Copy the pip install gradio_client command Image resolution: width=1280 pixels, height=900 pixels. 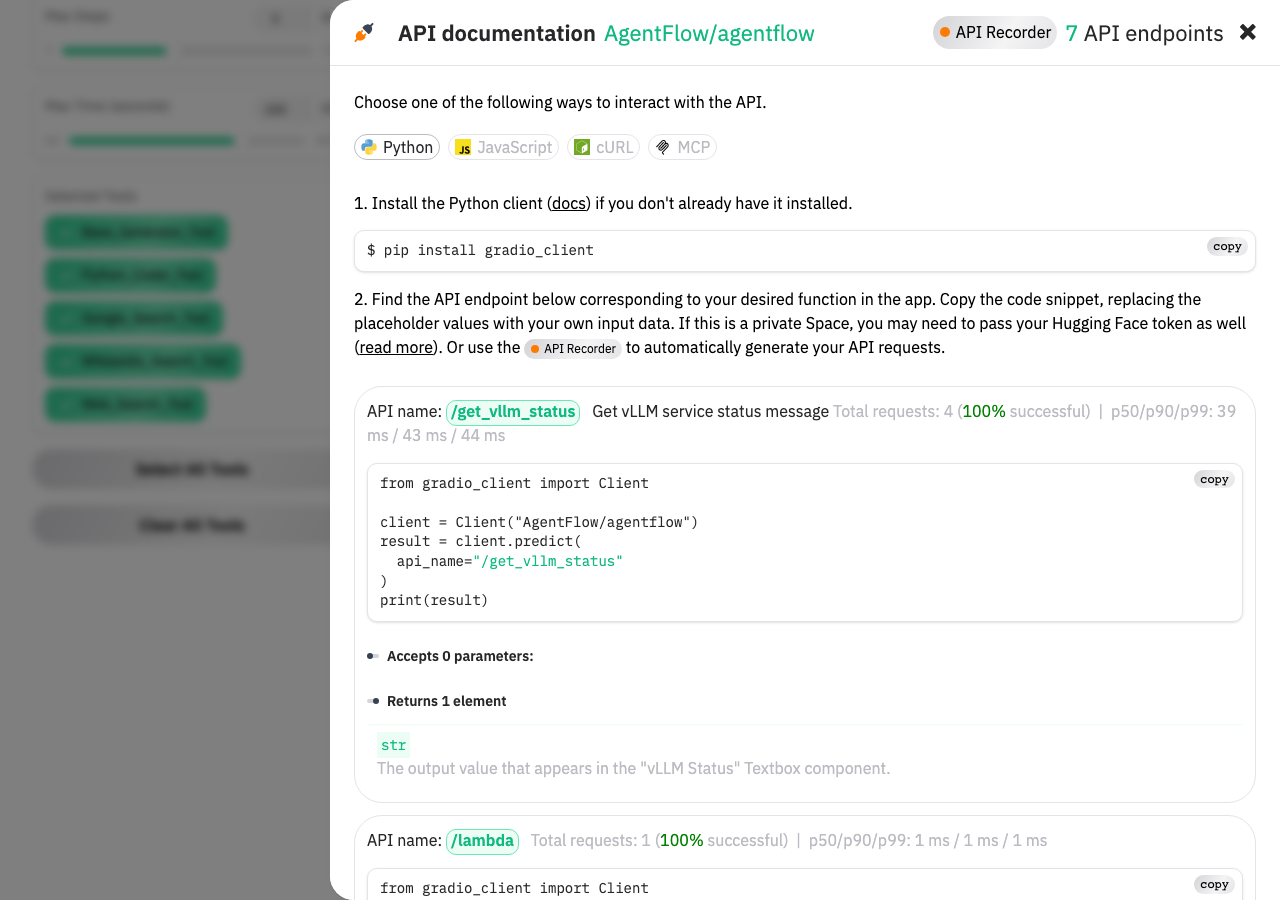(x=1227, y=247)
